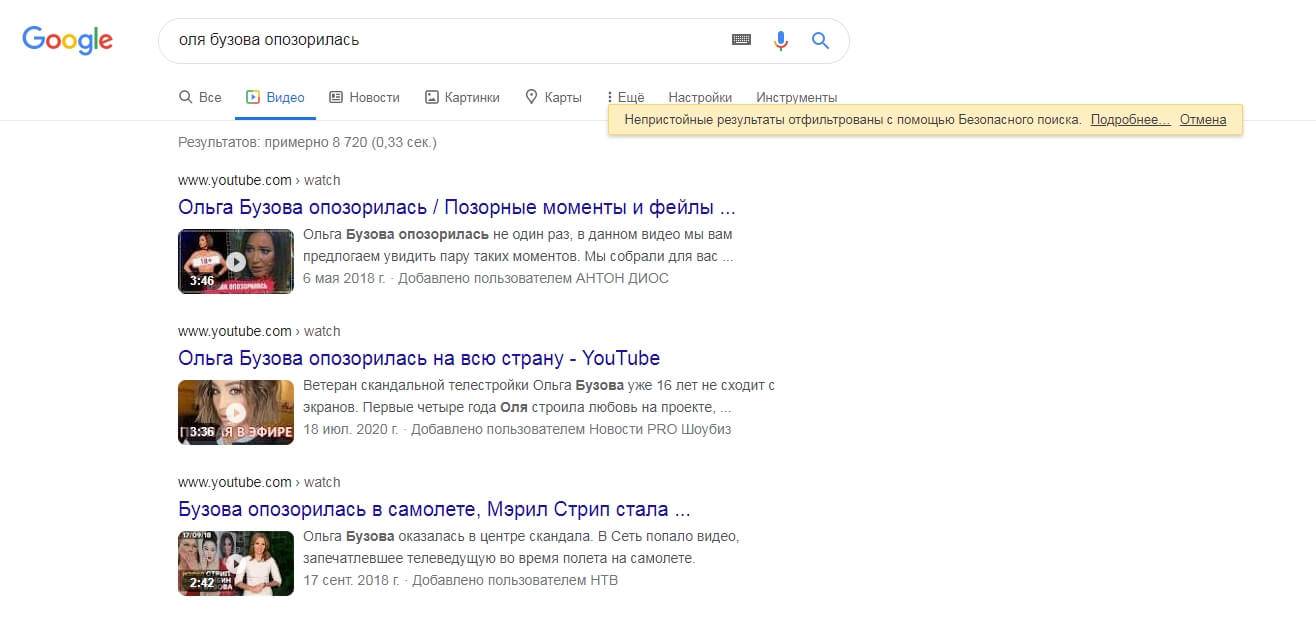
Task: Open 'Ольга Бузова опозорилась на всю страну' result
Action: point(419,358)
